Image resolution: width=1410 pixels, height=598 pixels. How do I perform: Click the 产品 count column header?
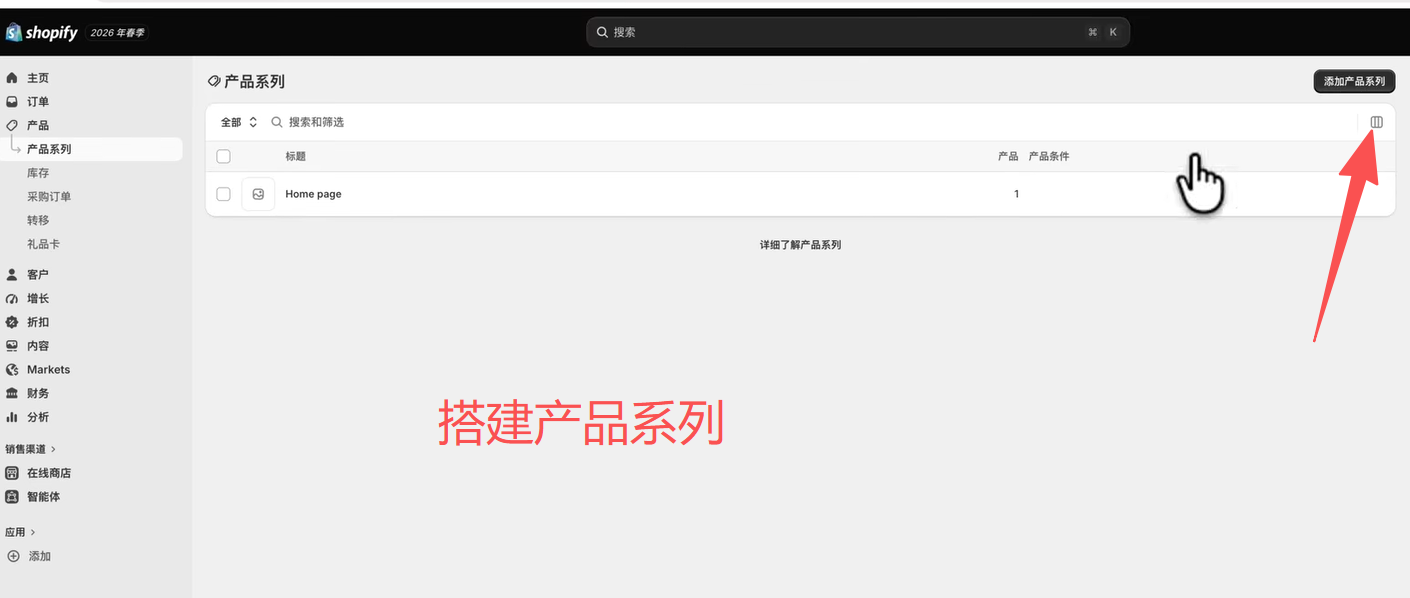[x=1008, y=157]
